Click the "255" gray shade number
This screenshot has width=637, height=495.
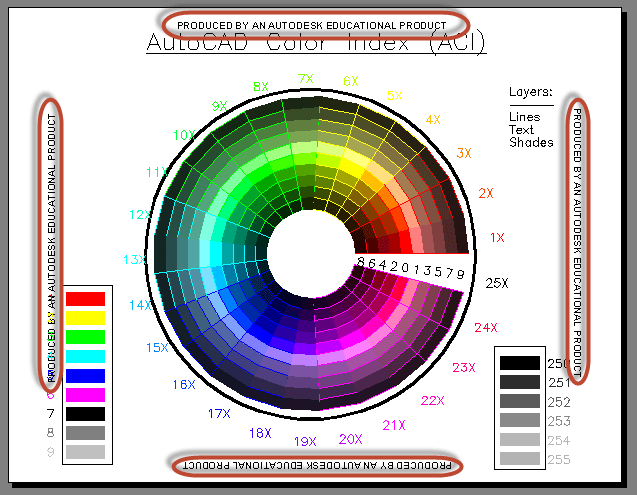click(x=559, y=460)
